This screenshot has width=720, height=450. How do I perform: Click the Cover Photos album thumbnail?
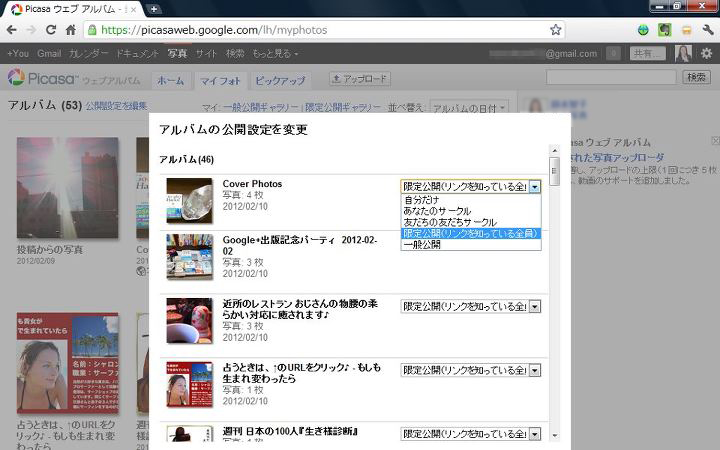pyautogui.click(x=189, y=200)
